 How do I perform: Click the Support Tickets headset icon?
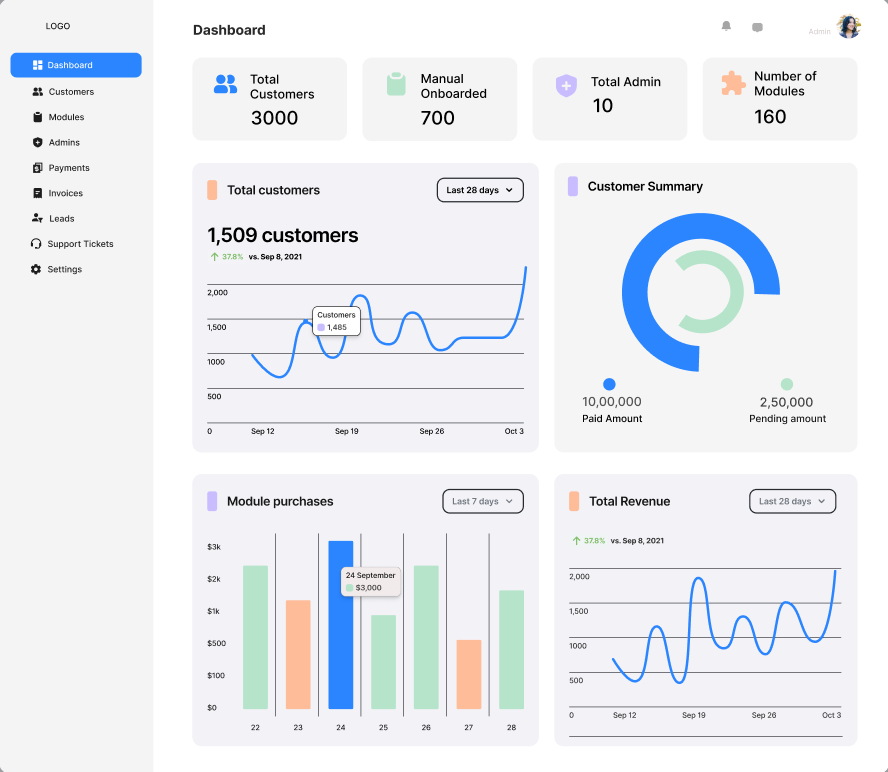coord(37,244)
